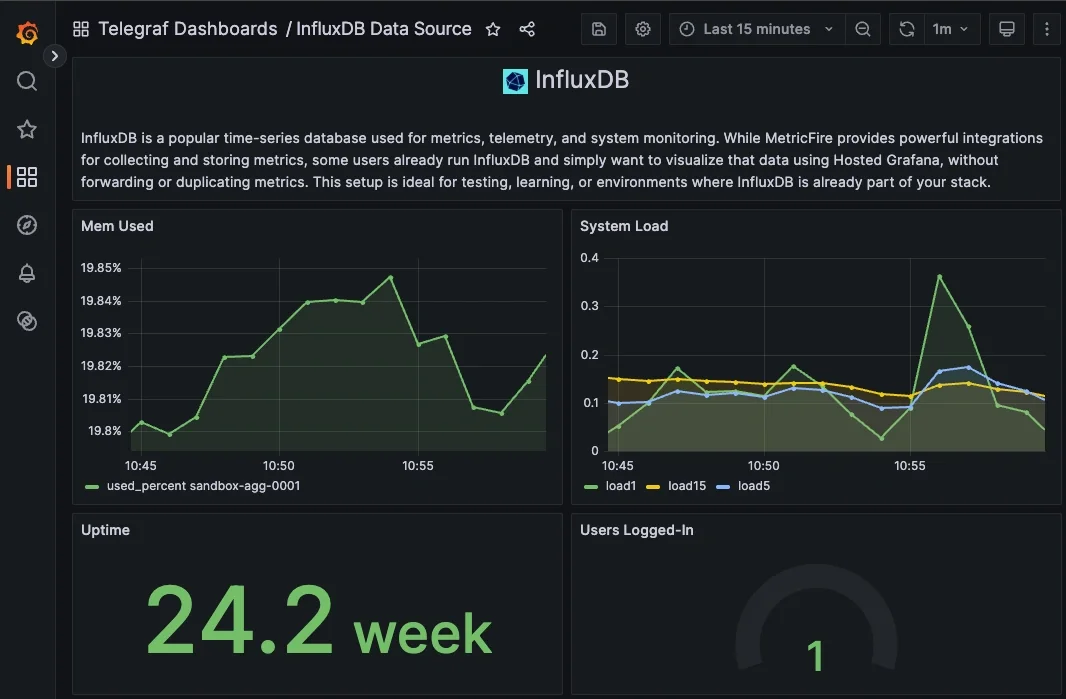
Task: Navigate to Telegraf Dashboards breadcrumb
Action: tap(188, 29)
